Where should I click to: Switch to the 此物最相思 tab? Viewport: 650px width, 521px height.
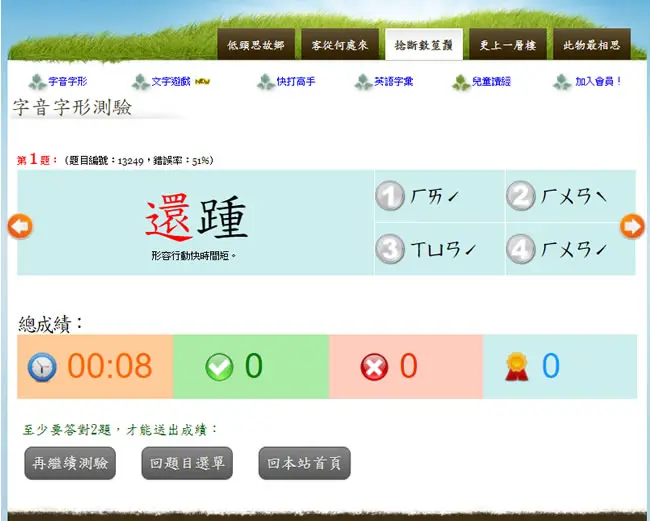[592, 45]
